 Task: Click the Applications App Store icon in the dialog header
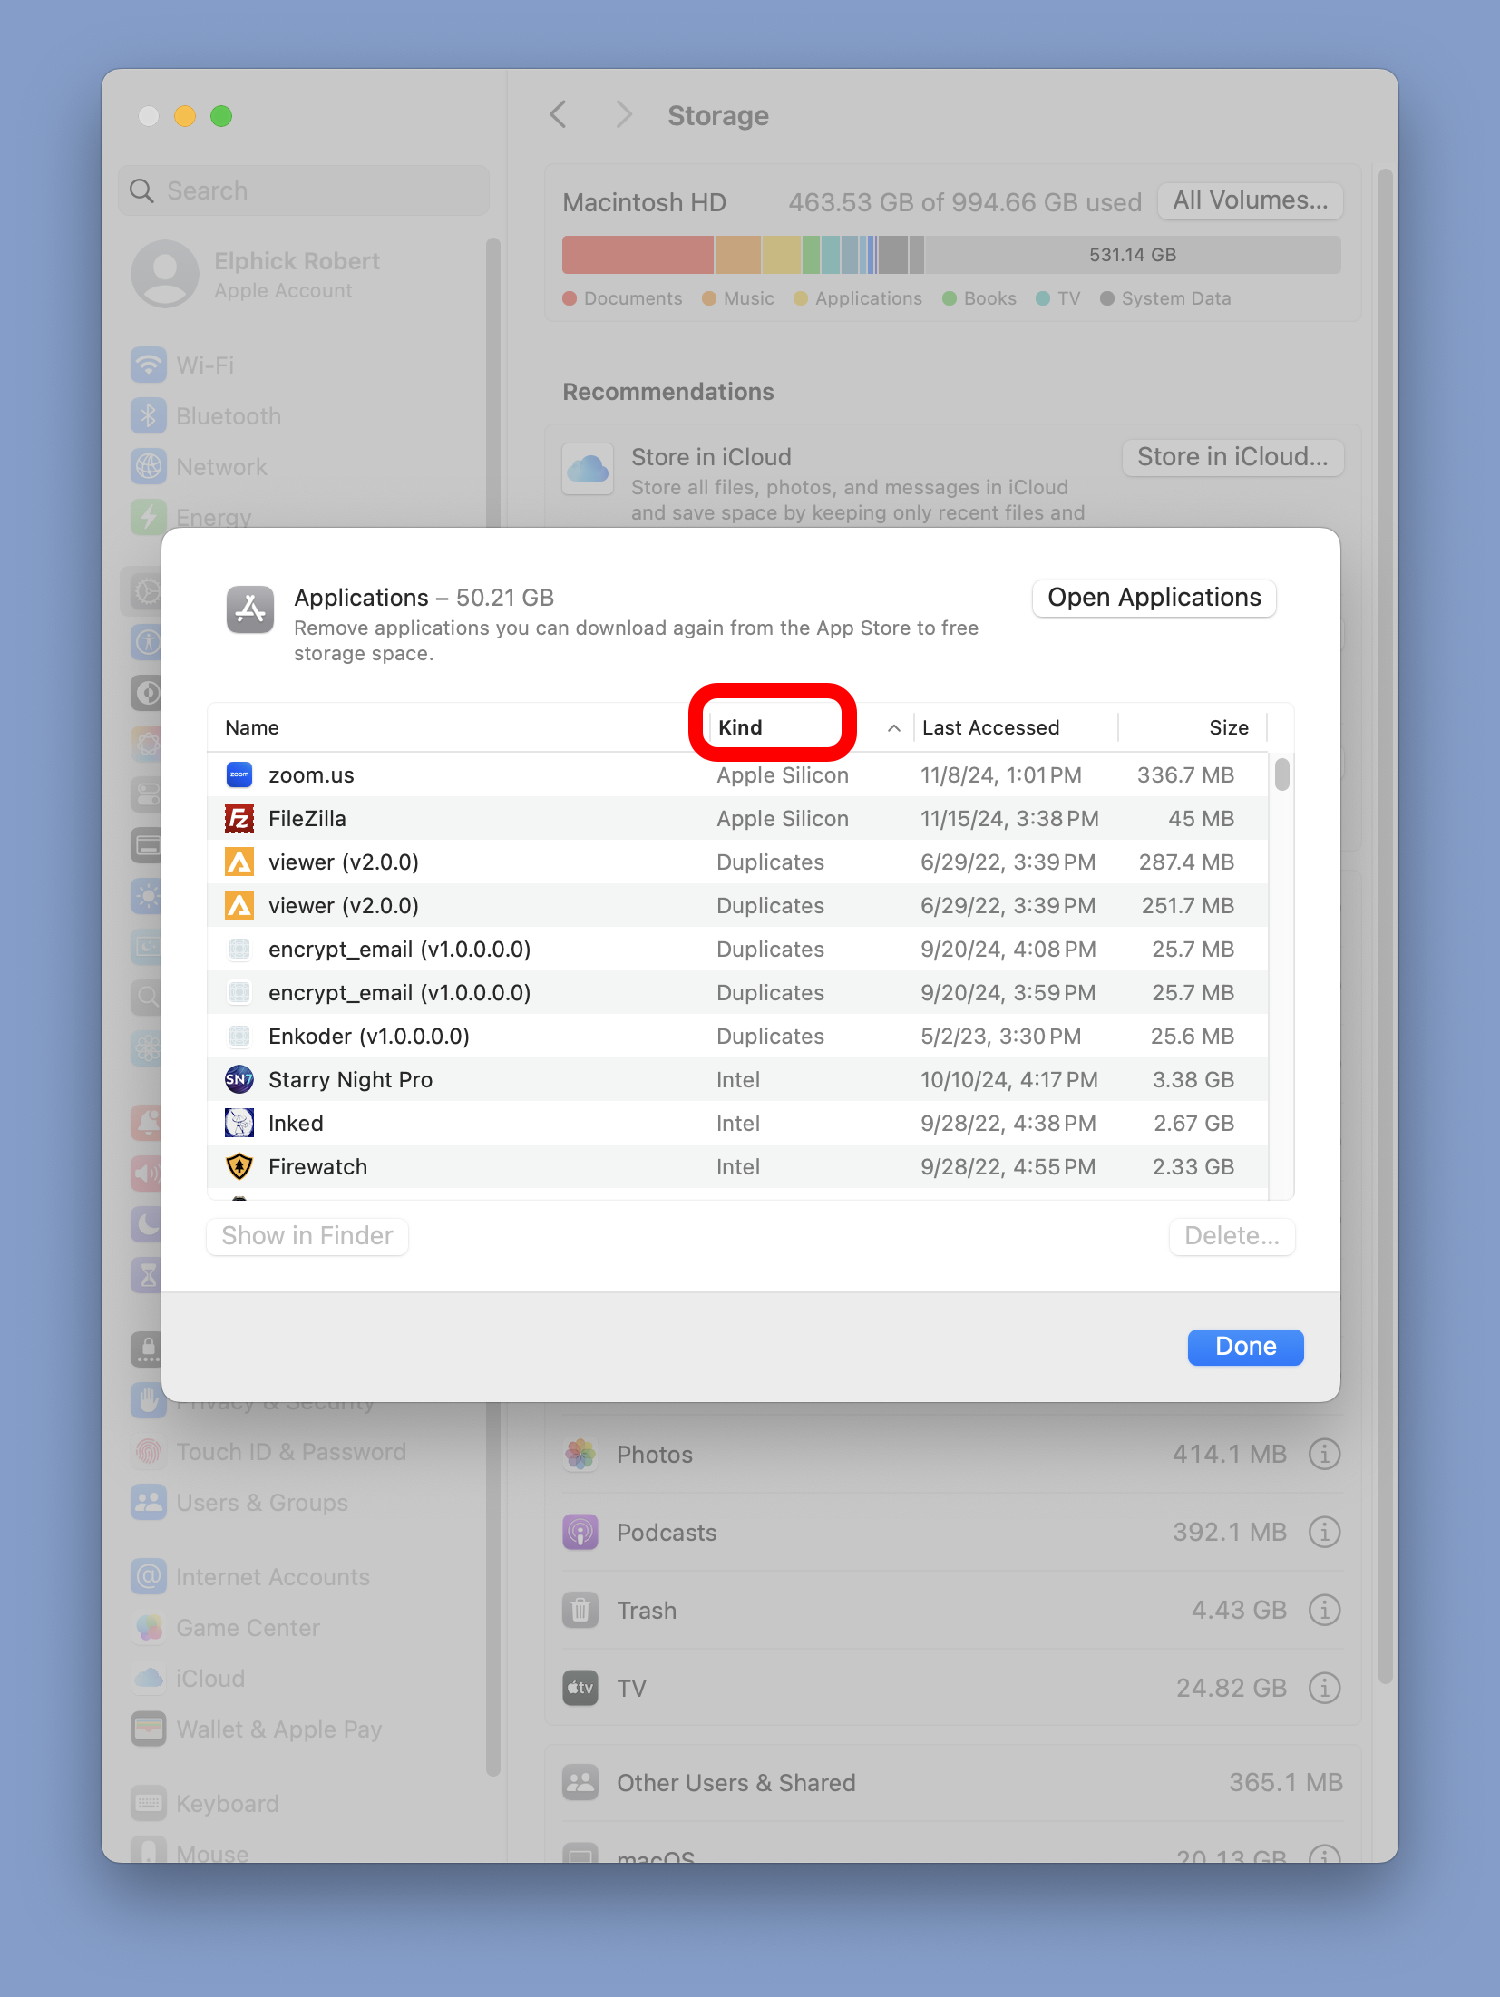point(250,610)
